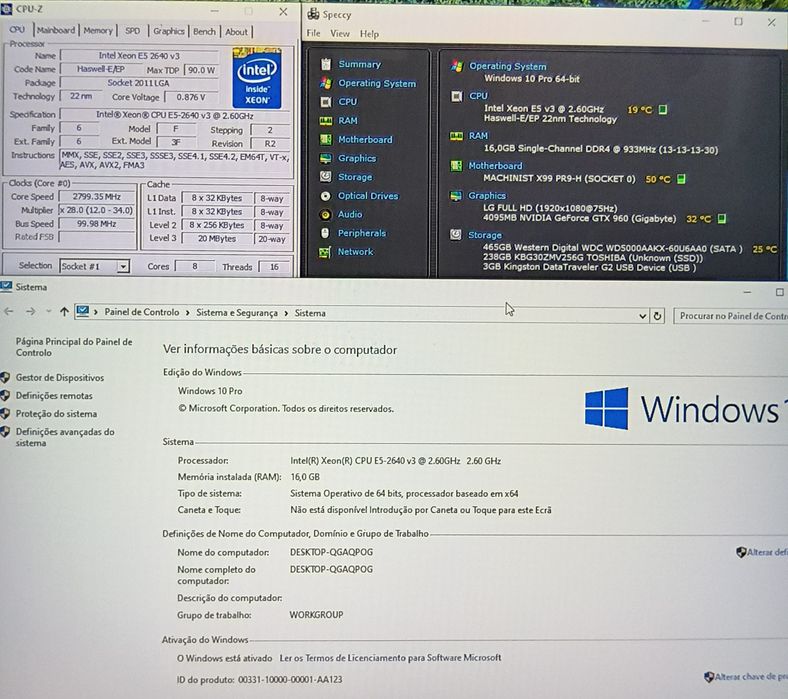Click the CPU-Z Name field Intel Xeon E5 2640 v3
Viewport: 788px width, 699px height.
point(139,56)
